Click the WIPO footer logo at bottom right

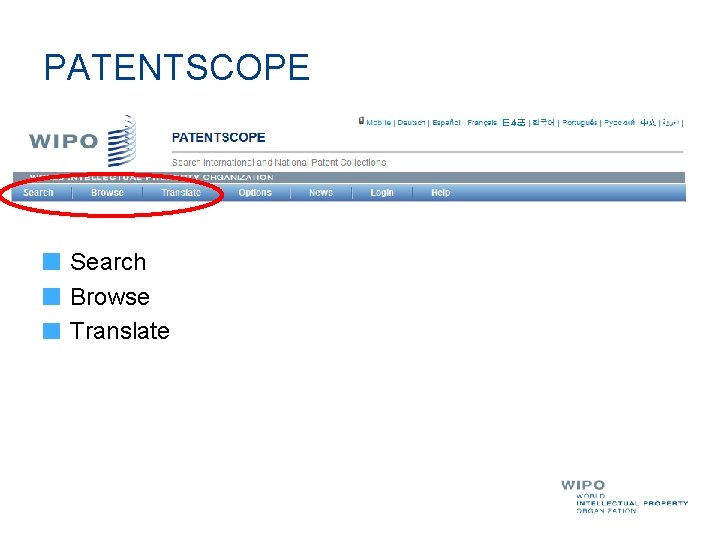pyautogui.click(x=624, y=496)
